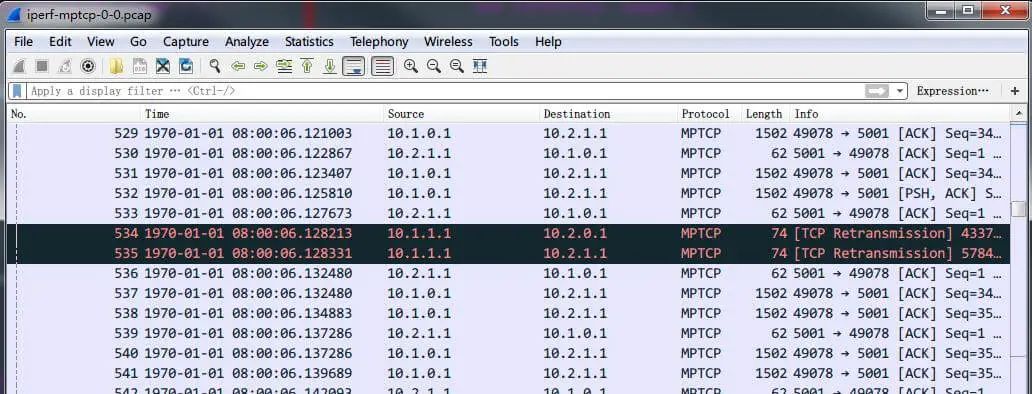Jump to the first packet icon
The width and height of the screenshot is (1032, 394).
pos(307,66)
